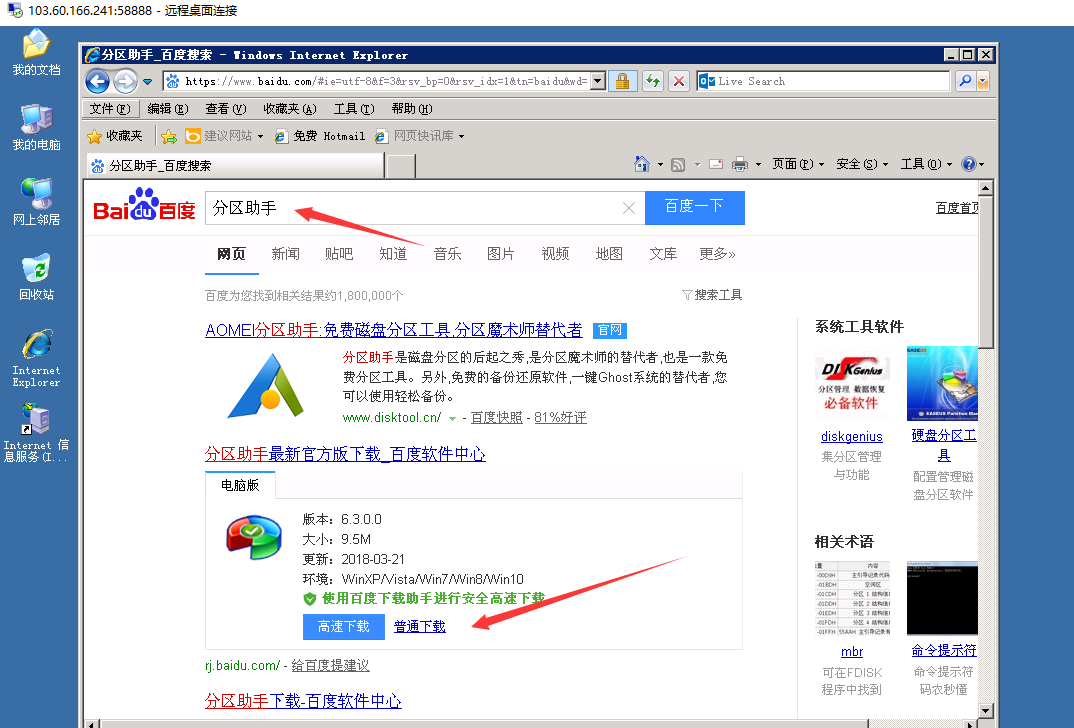Click the 百度快照 link

pyautogui.click(x=497, y=418)
